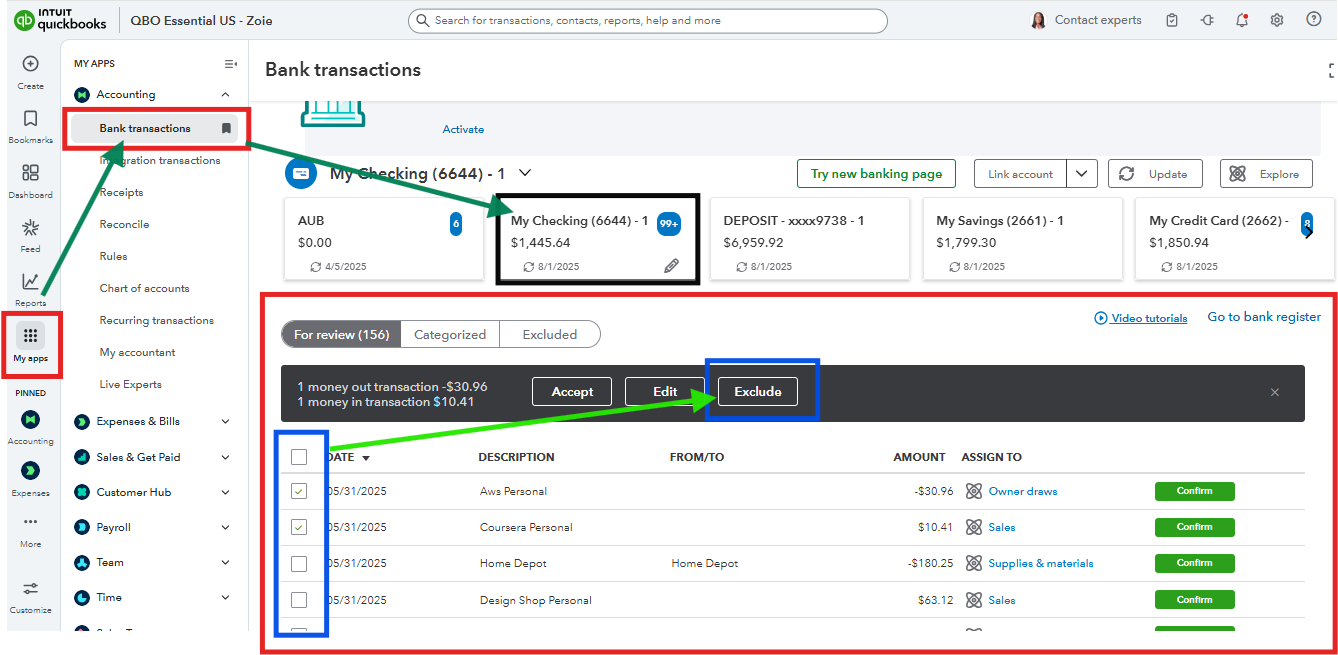The image size is (1338, 655).
Task: Expand Payroll section
Action: click(225, 527)
